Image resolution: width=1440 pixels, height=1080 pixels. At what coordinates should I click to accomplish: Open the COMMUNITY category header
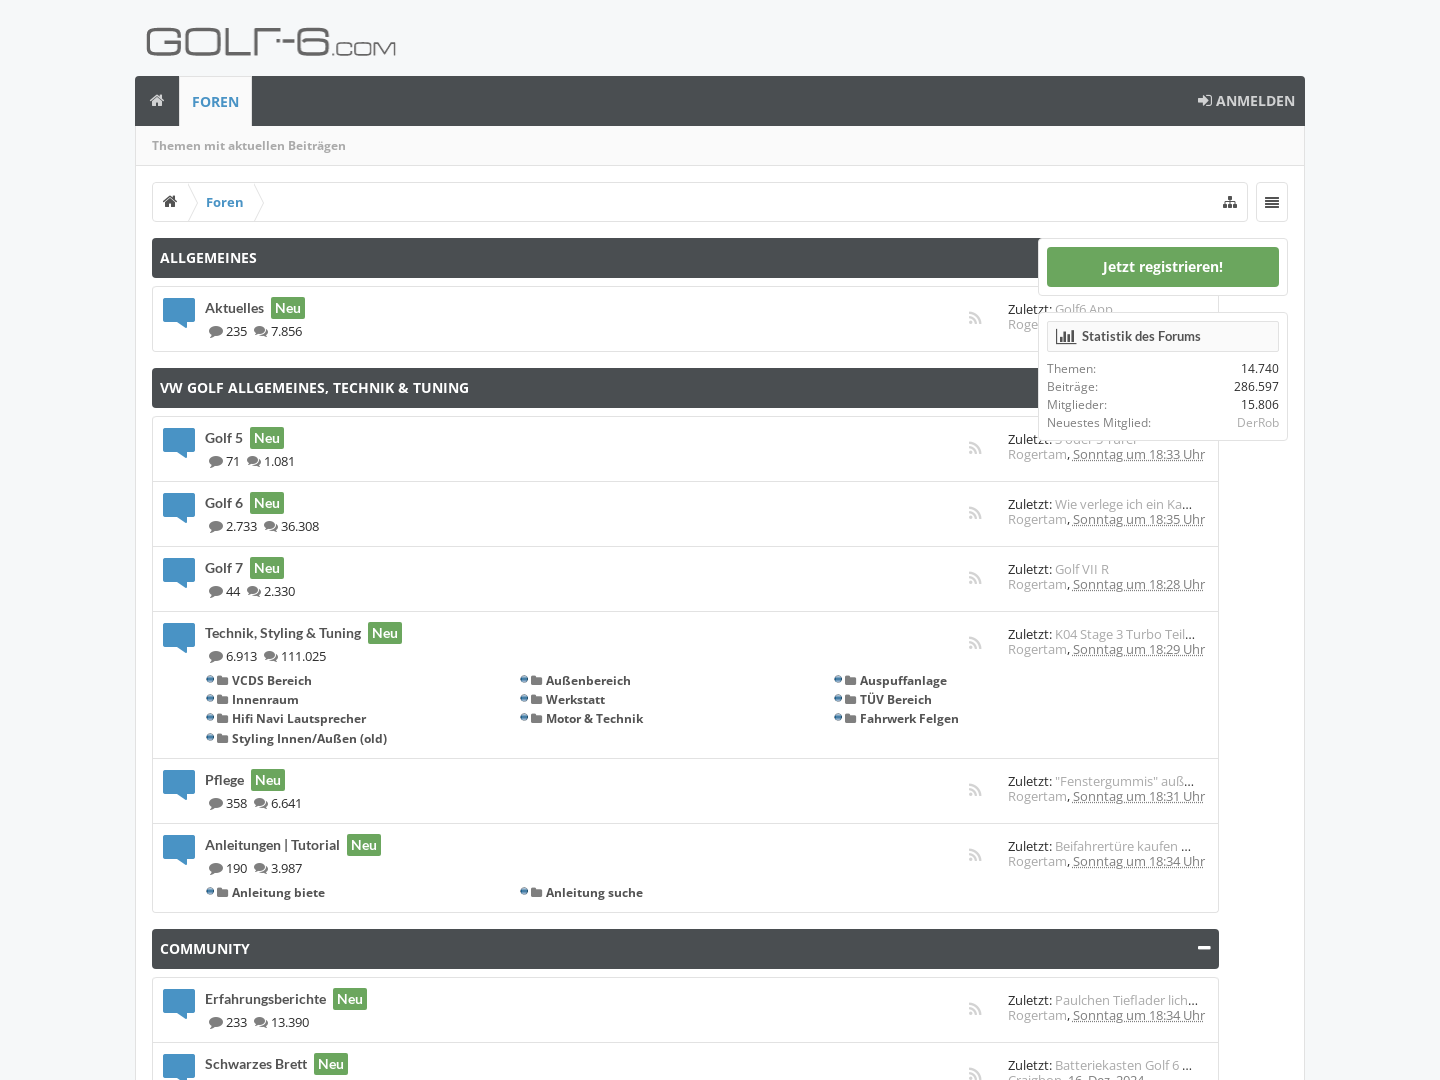(x=205, y=949)
